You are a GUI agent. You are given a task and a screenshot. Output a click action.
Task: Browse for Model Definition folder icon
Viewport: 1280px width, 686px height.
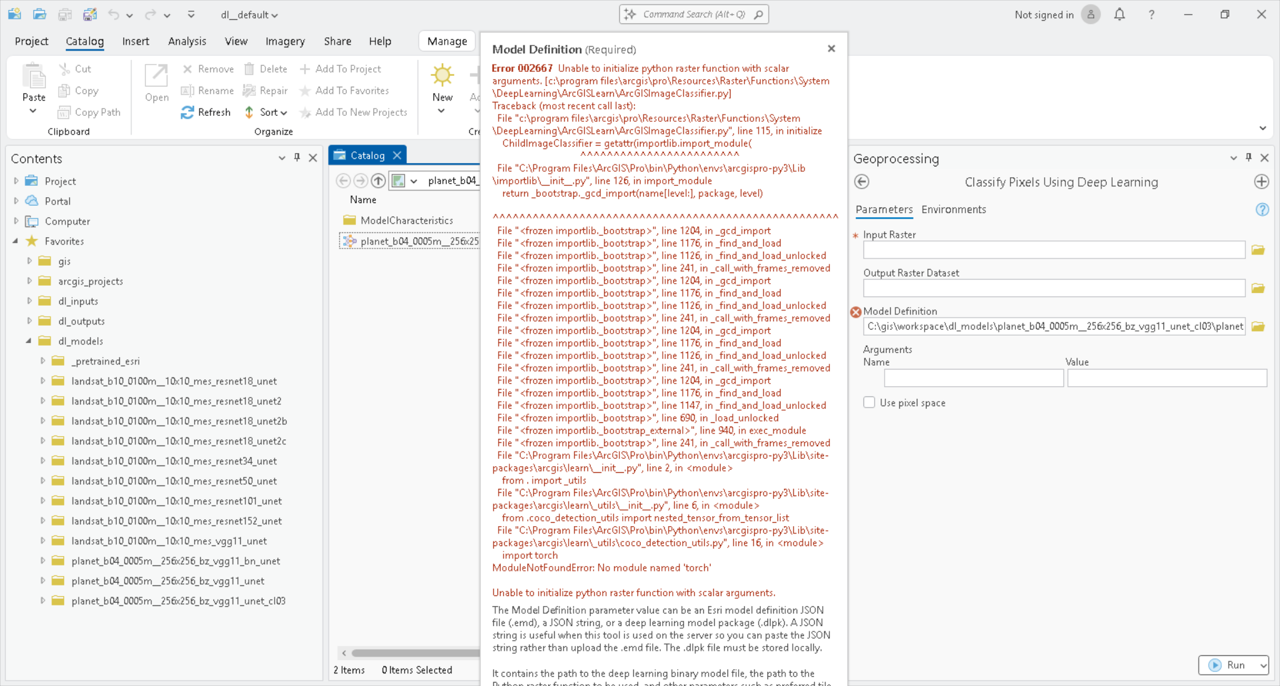tap(1258, 327)
